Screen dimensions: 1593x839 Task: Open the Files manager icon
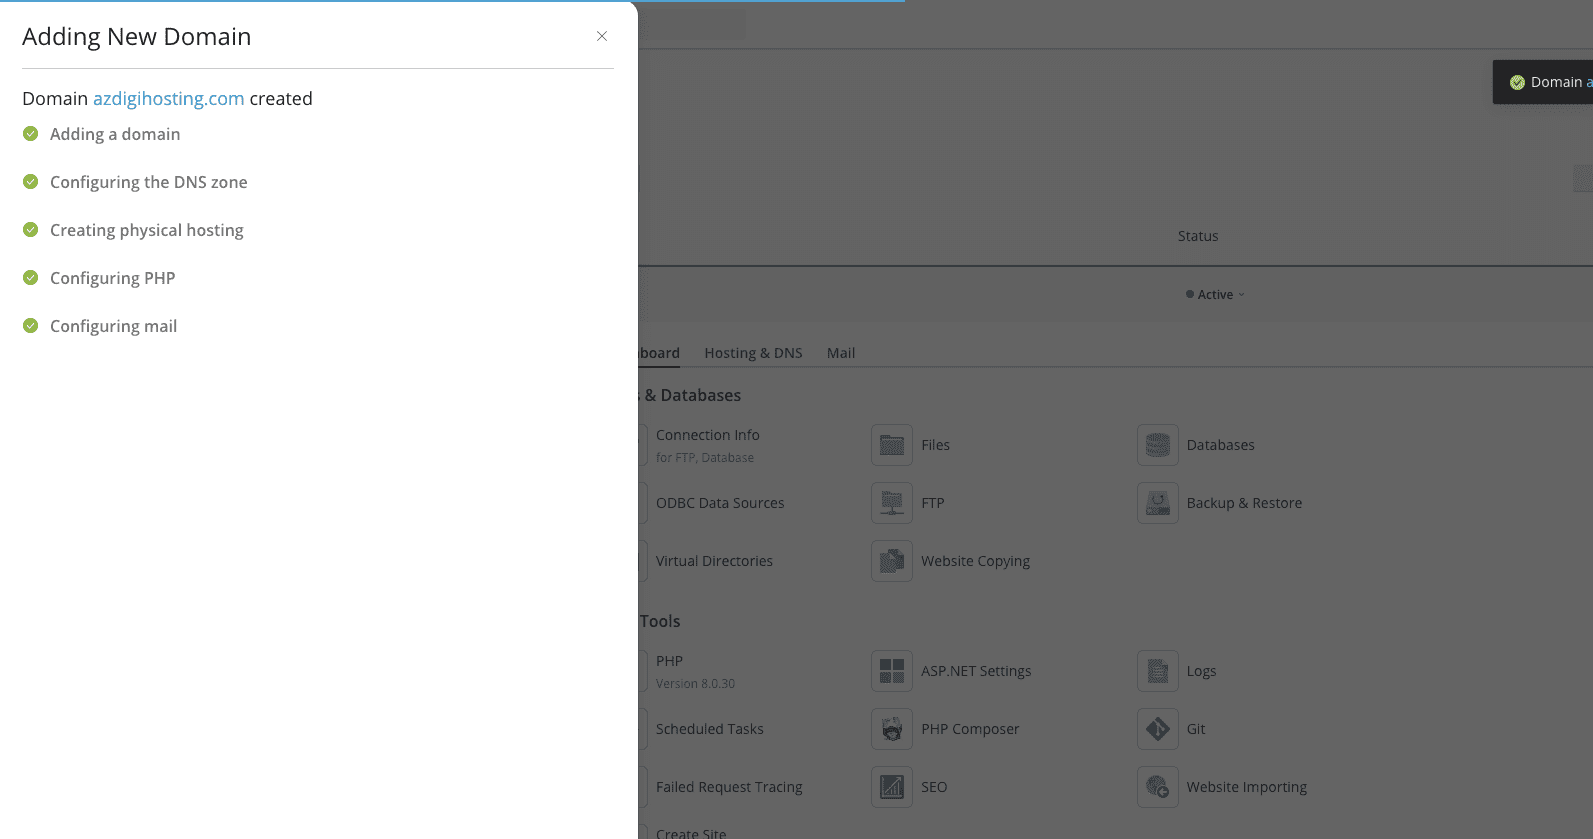891,445
